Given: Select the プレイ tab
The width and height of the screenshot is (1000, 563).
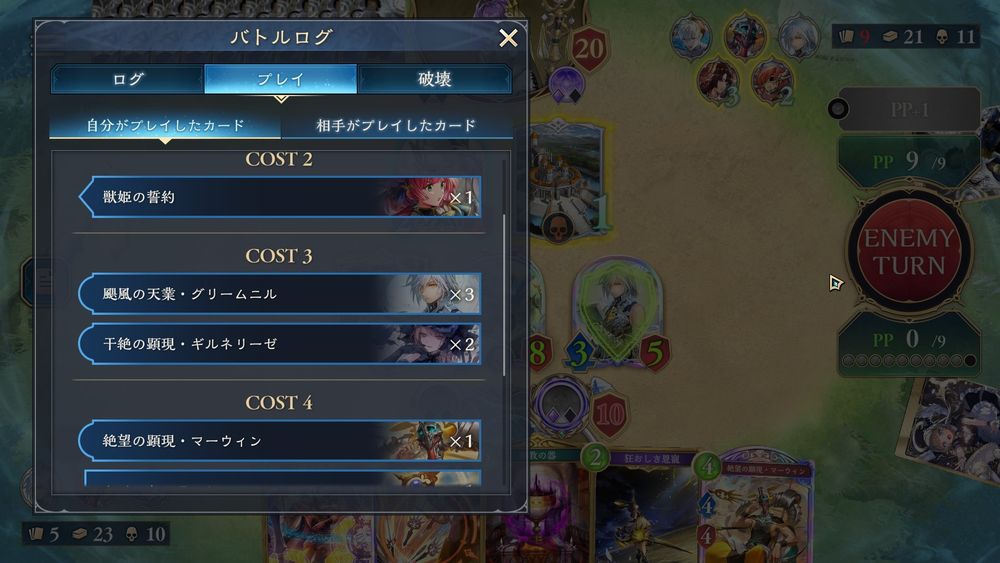Looking at the screenshot, I should [x=281, y=79].
